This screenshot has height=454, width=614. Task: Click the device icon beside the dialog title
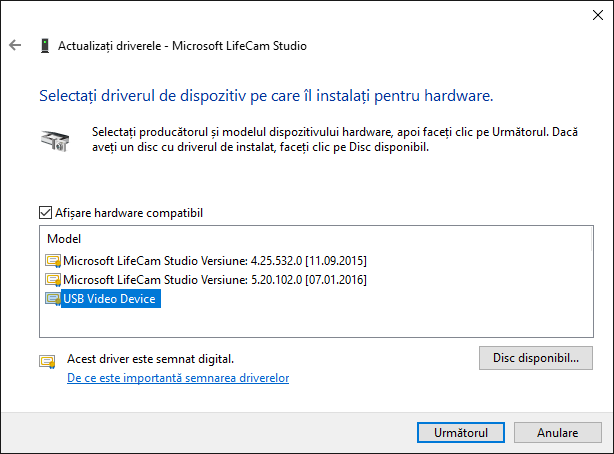(x=45, y=45)
